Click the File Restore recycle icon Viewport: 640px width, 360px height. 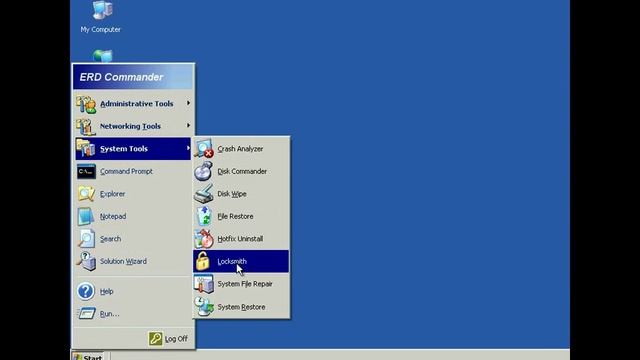(203, 216)
